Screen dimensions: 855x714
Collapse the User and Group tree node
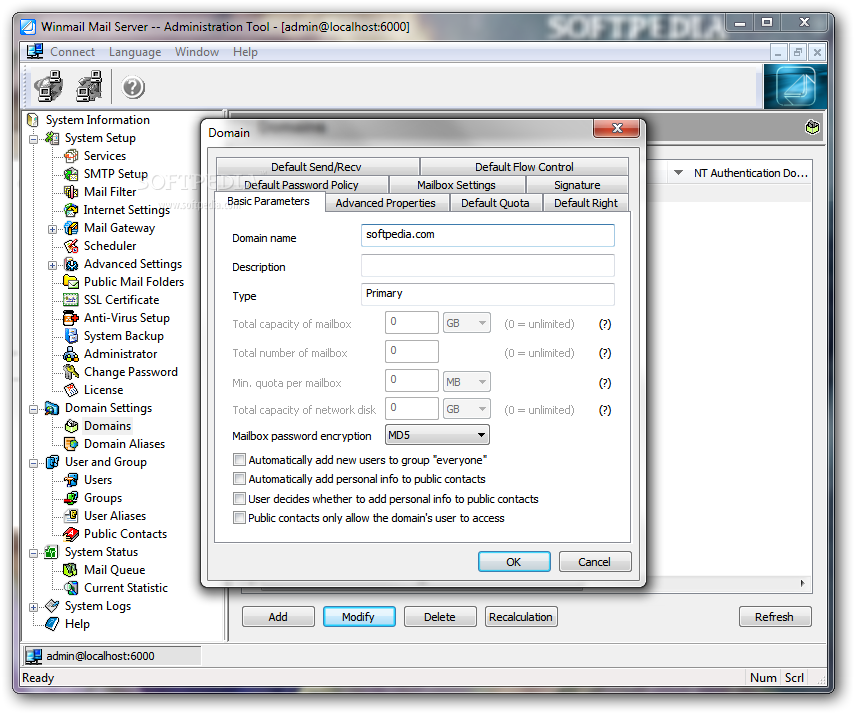pos(33,463)
